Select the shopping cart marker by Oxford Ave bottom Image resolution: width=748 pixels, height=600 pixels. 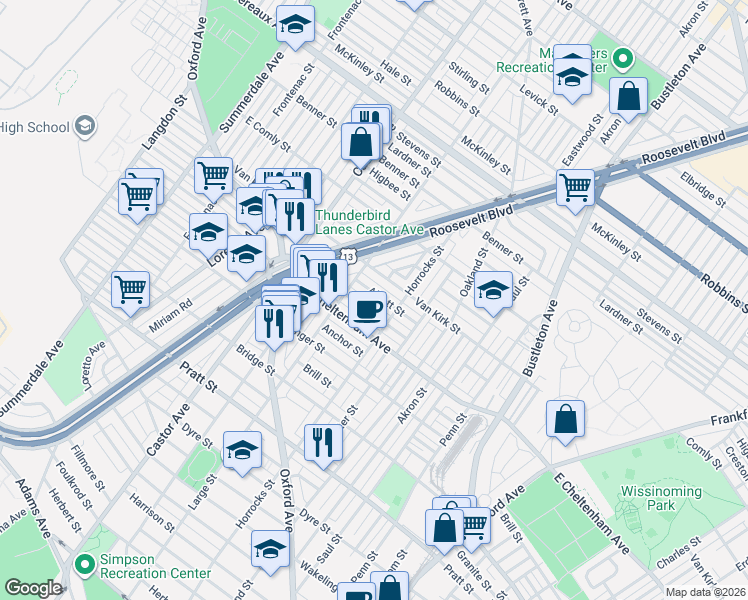click(x=473, y=528)
